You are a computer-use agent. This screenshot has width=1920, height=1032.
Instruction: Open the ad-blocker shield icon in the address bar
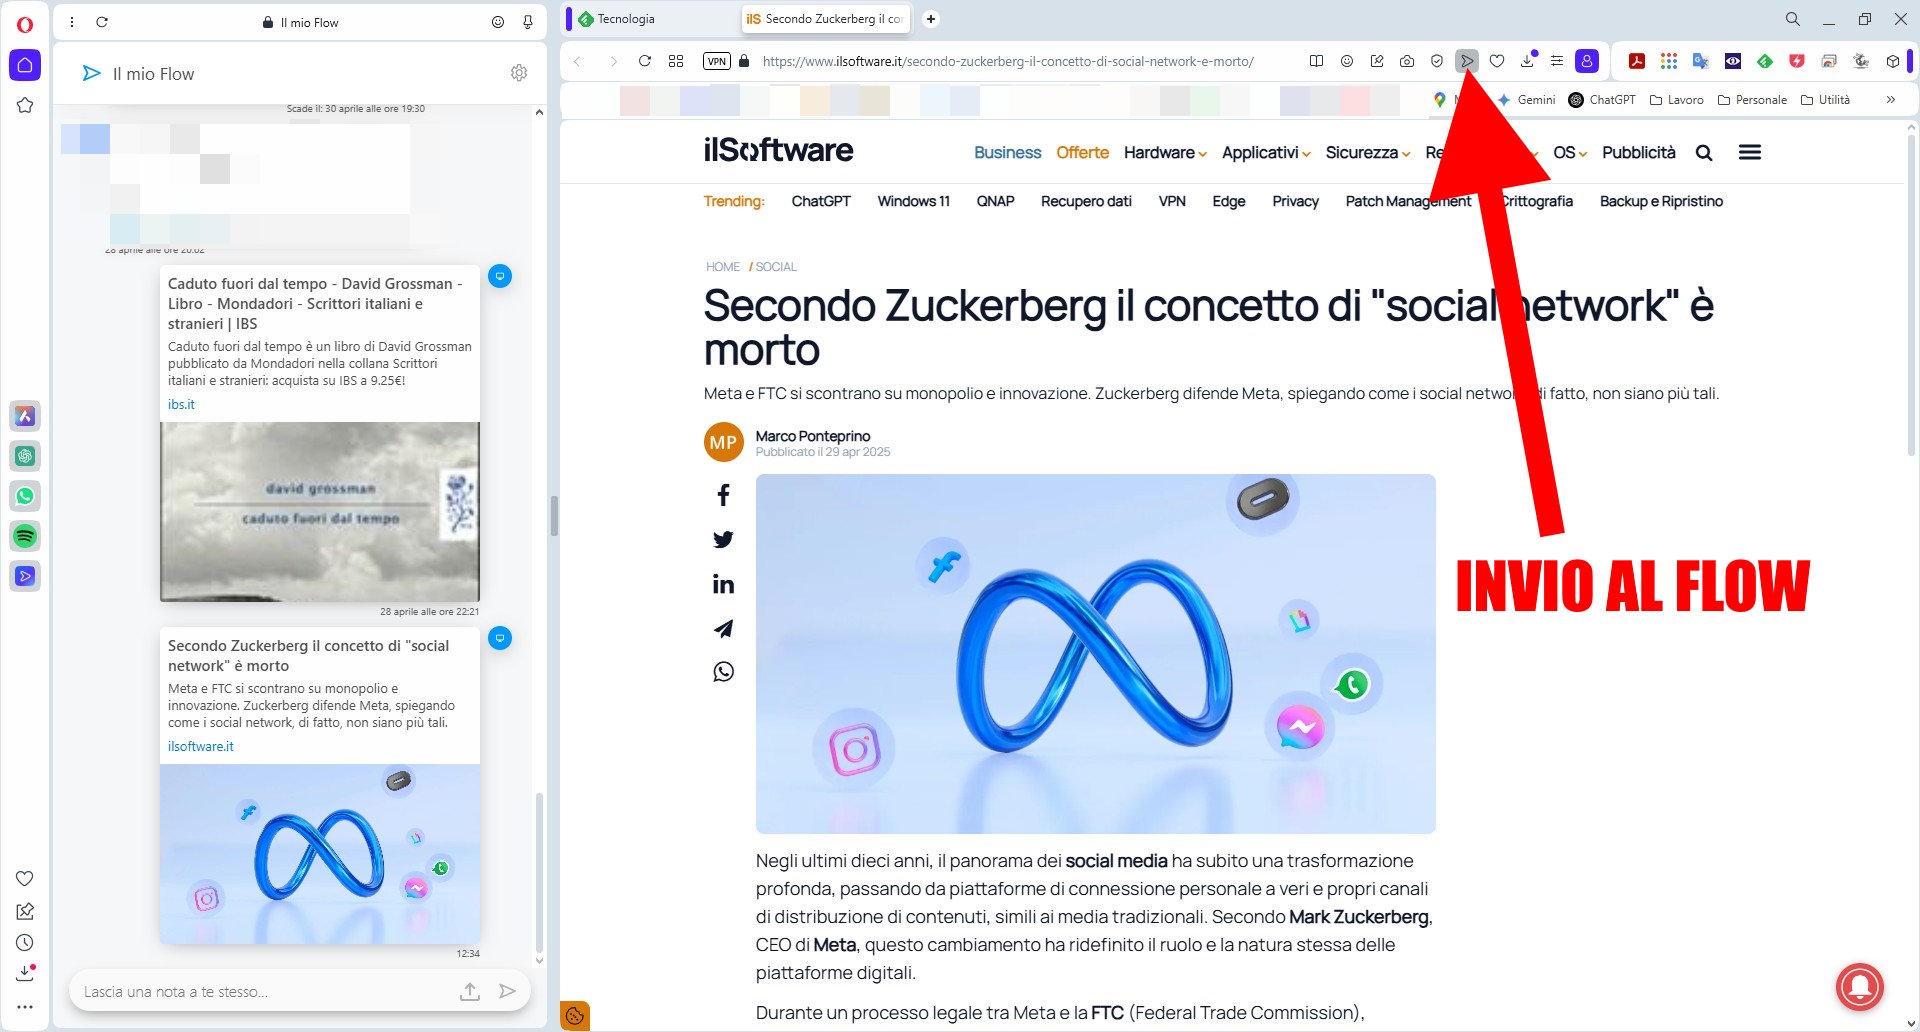pyautogui.click(x=1437, y=61)
